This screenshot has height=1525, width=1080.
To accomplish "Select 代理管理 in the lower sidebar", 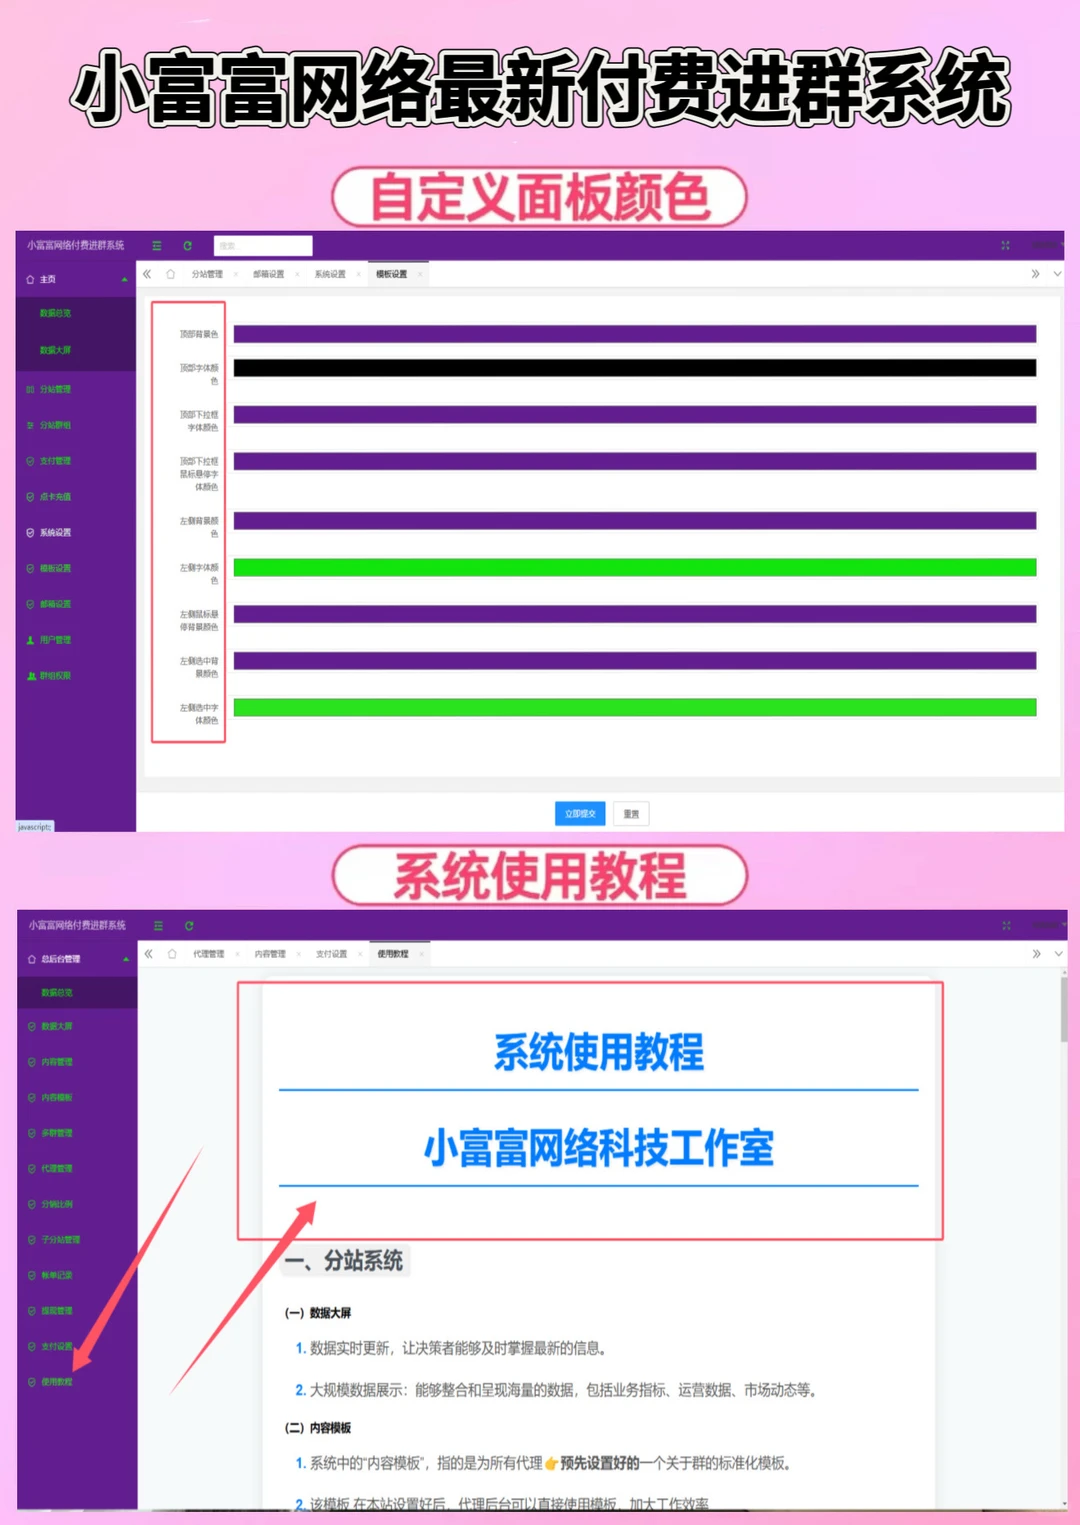I will click(55, 1168).
